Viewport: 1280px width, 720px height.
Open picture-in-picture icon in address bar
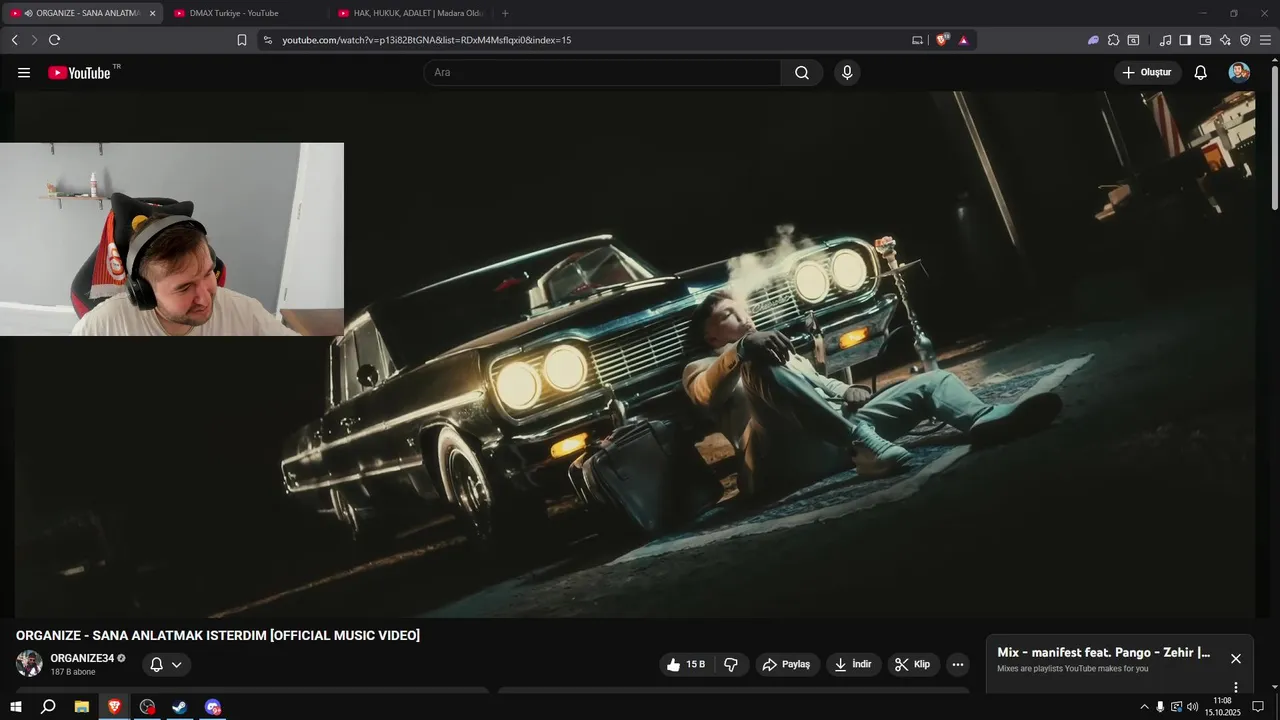pos(917,40)
